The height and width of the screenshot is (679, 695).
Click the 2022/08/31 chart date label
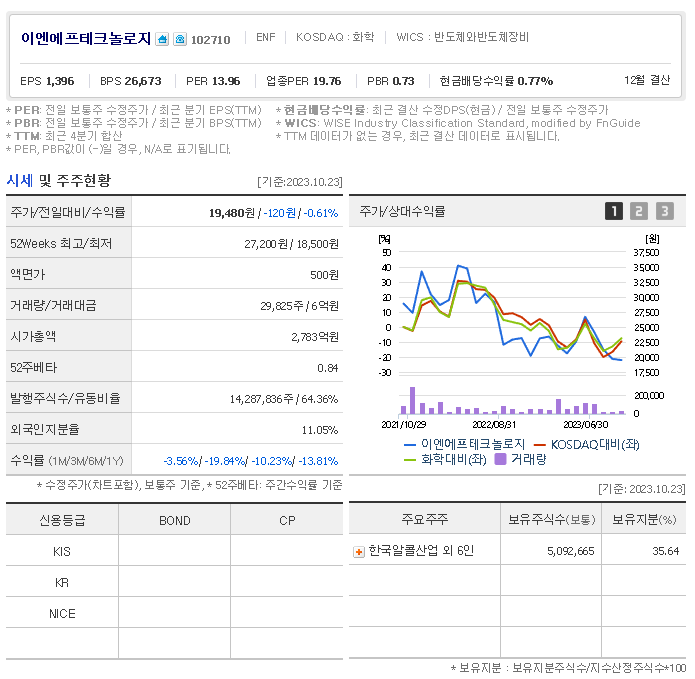pyautogui.click(x=494, y=425)
